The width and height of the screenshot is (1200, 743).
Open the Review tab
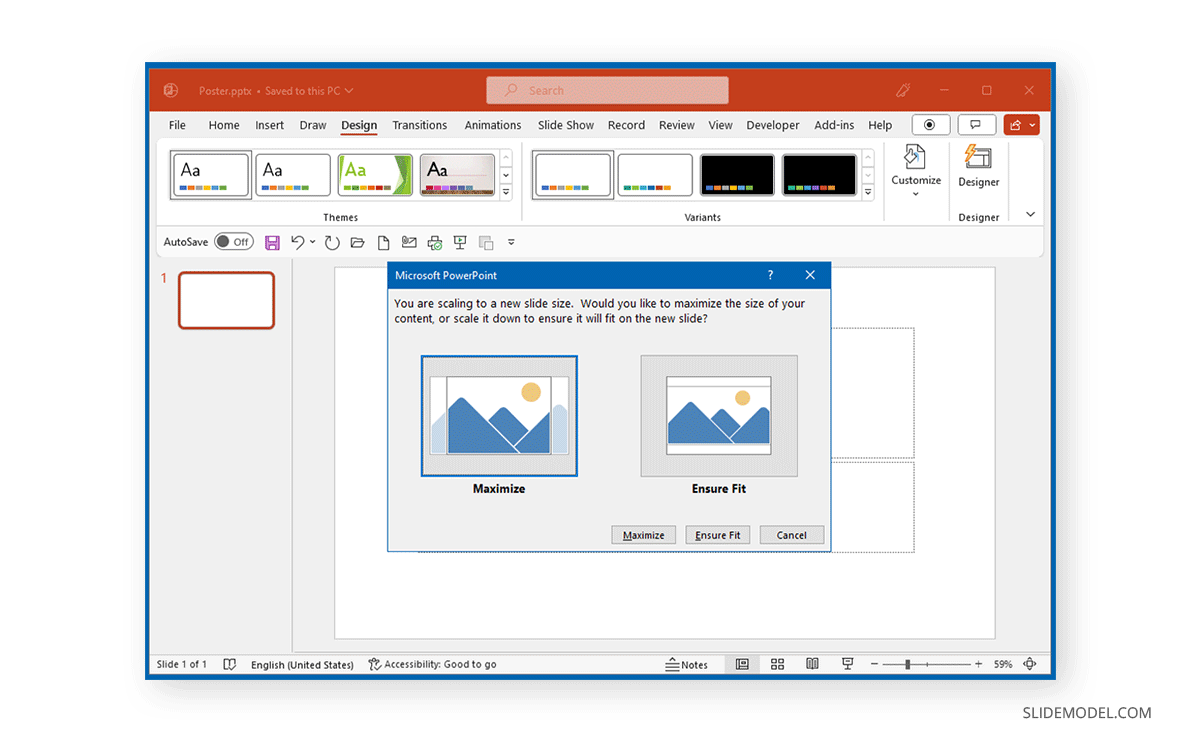676,125
